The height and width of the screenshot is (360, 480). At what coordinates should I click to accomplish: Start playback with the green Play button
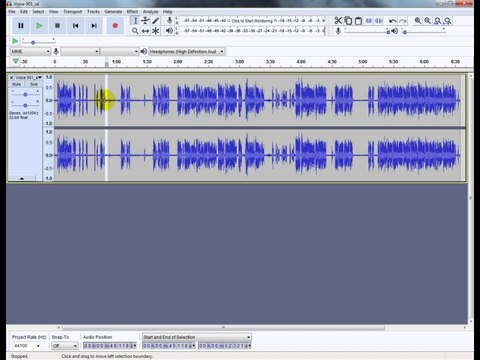pyautogui.click(x=39, y=26)
